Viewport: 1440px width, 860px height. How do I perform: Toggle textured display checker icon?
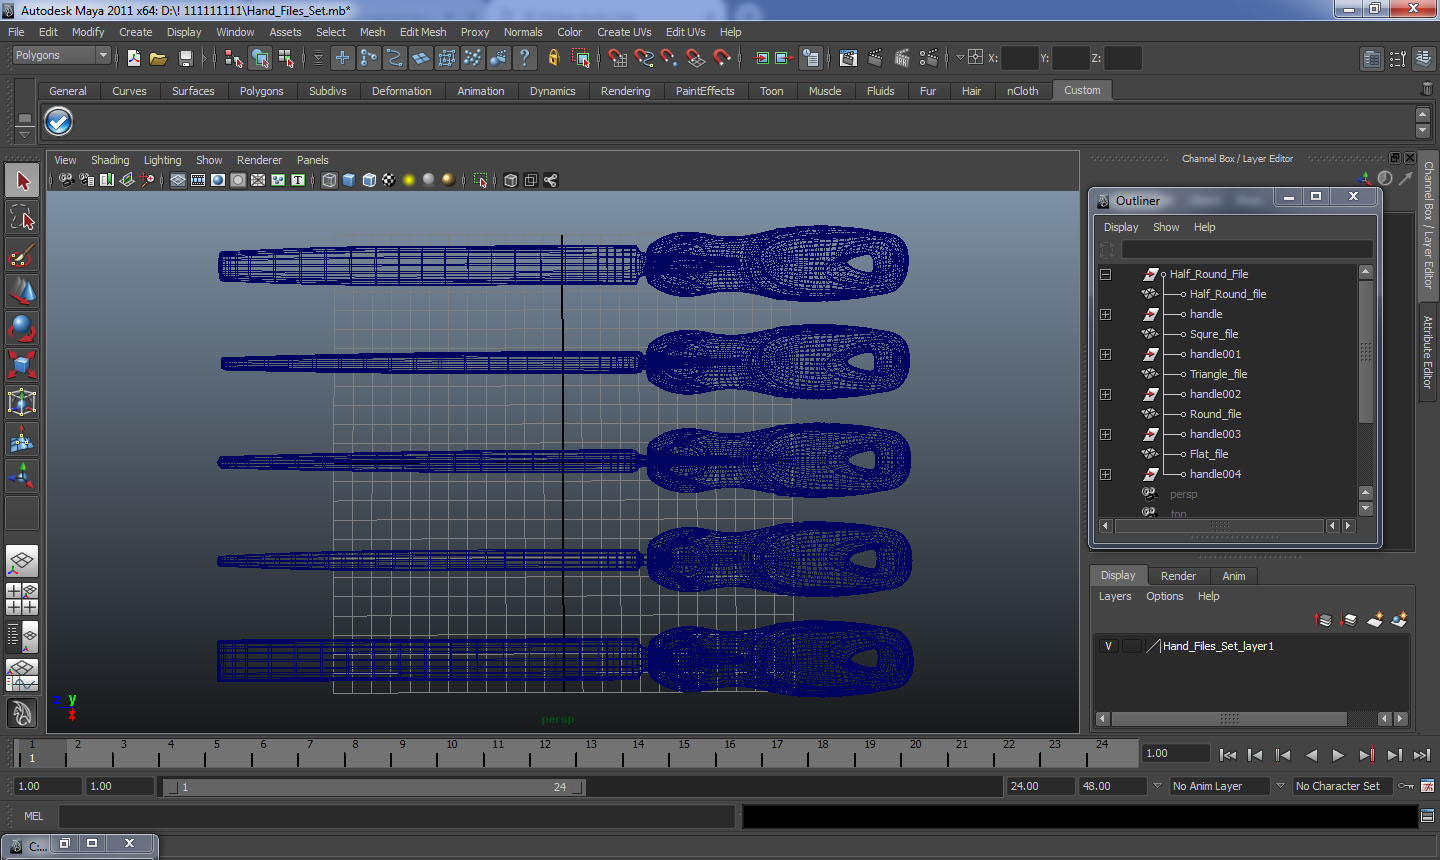click(389, 180)
